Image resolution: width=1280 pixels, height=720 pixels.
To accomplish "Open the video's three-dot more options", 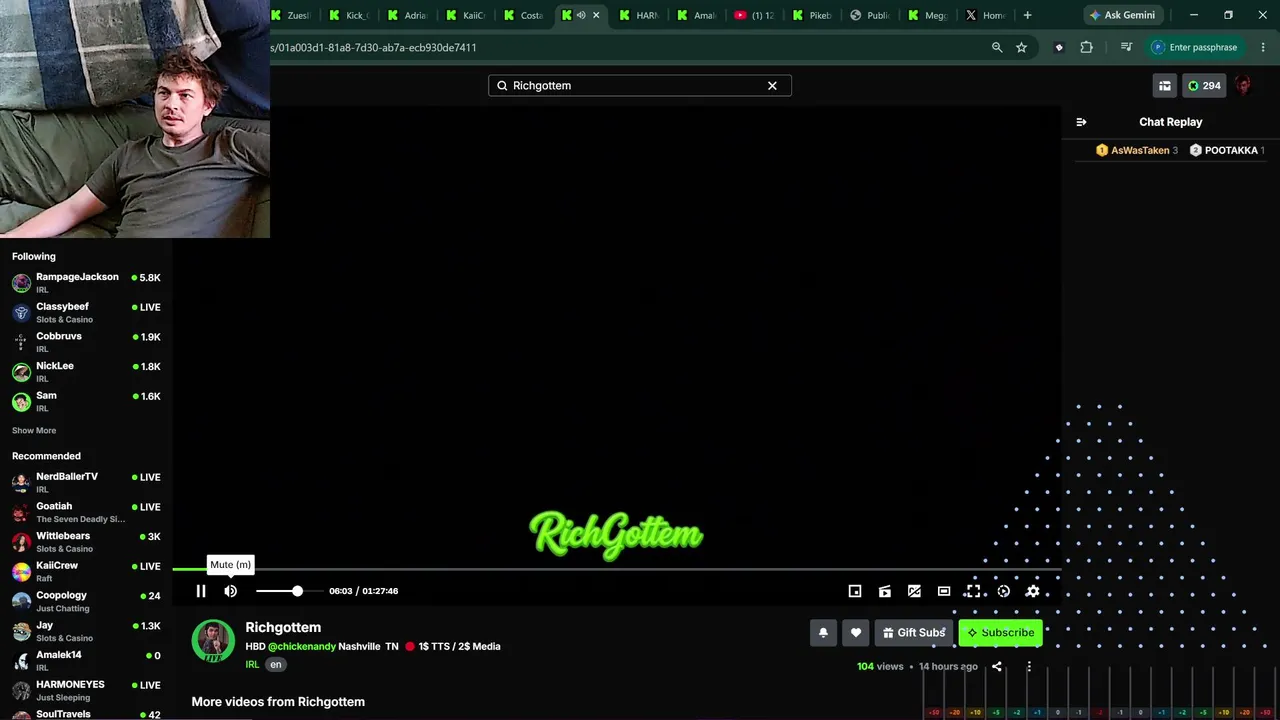I will pyautogui.click(x=1029, y=667).
